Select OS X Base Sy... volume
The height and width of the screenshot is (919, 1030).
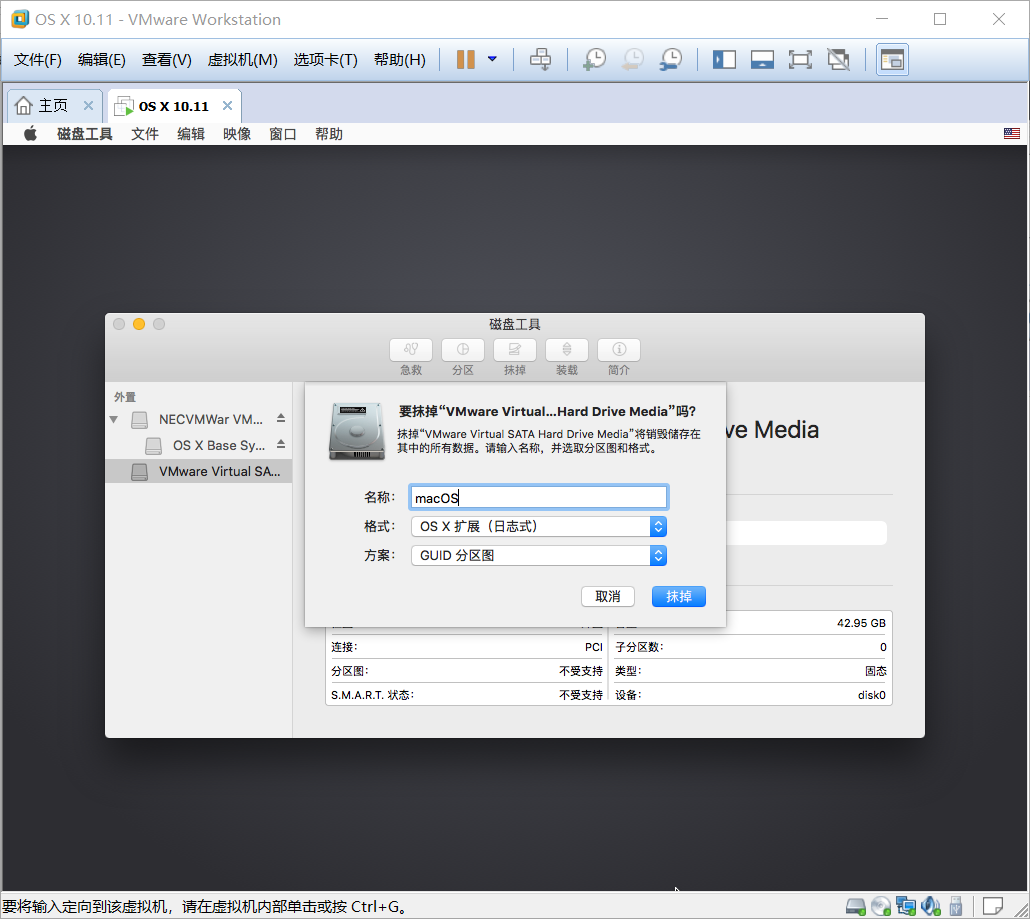click(219, 445)
